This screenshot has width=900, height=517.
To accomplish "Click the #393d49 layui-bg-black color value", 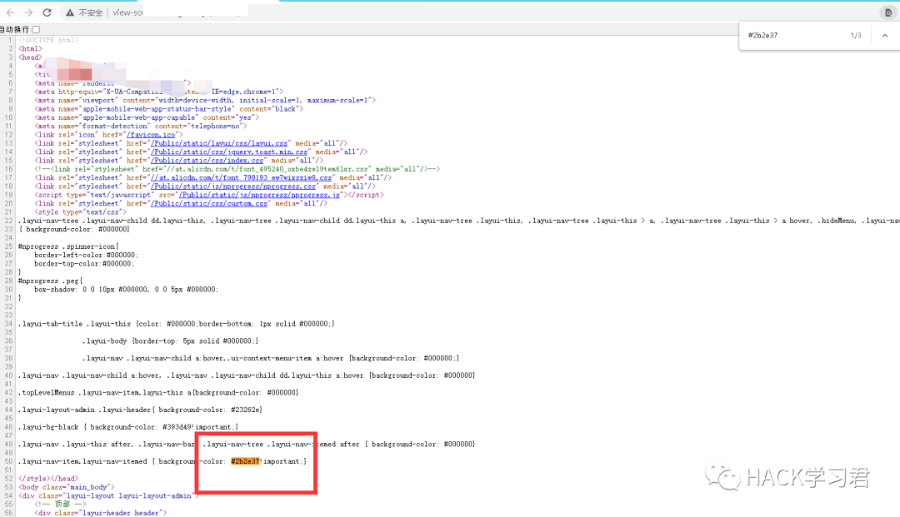I will coord(179,427).
